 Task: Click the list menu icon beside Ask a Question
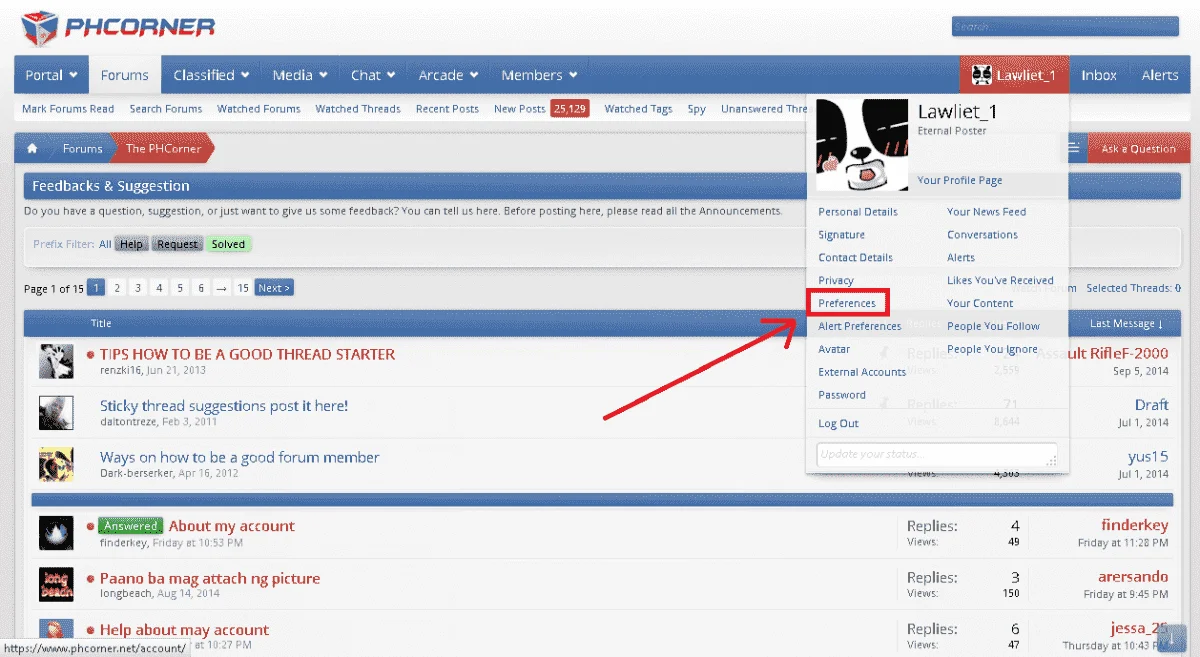coord(1073,149)
